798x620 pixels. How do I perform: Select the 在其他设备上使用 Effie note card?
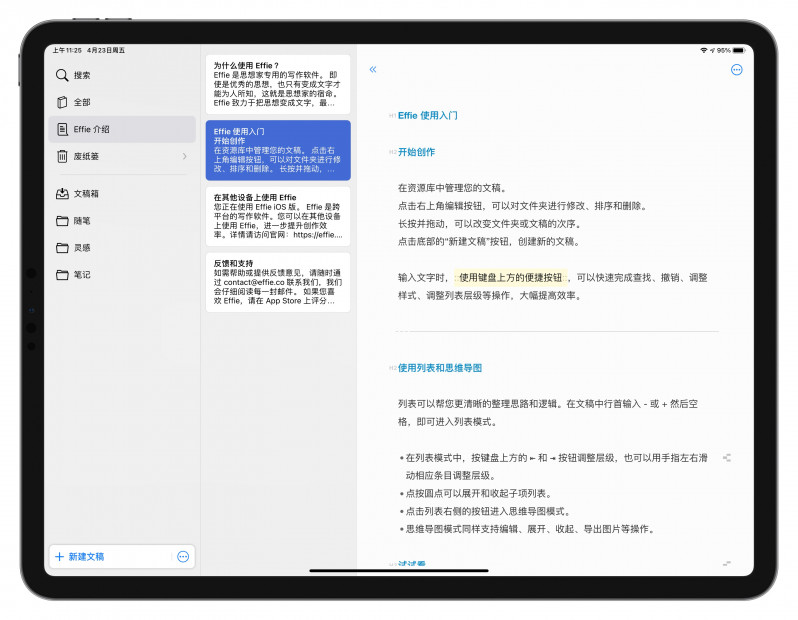click(278, 216)
